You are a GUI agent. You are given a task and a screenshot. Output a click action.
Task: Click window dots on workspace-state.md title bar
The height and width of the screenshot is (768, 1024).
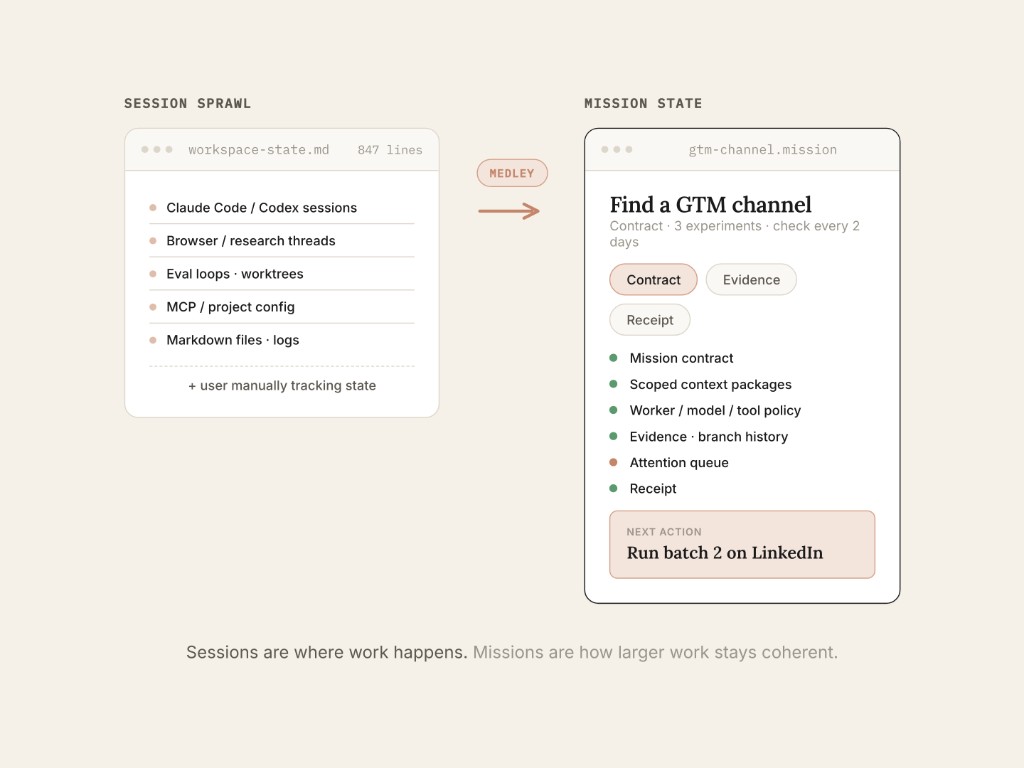click(157, 150)
